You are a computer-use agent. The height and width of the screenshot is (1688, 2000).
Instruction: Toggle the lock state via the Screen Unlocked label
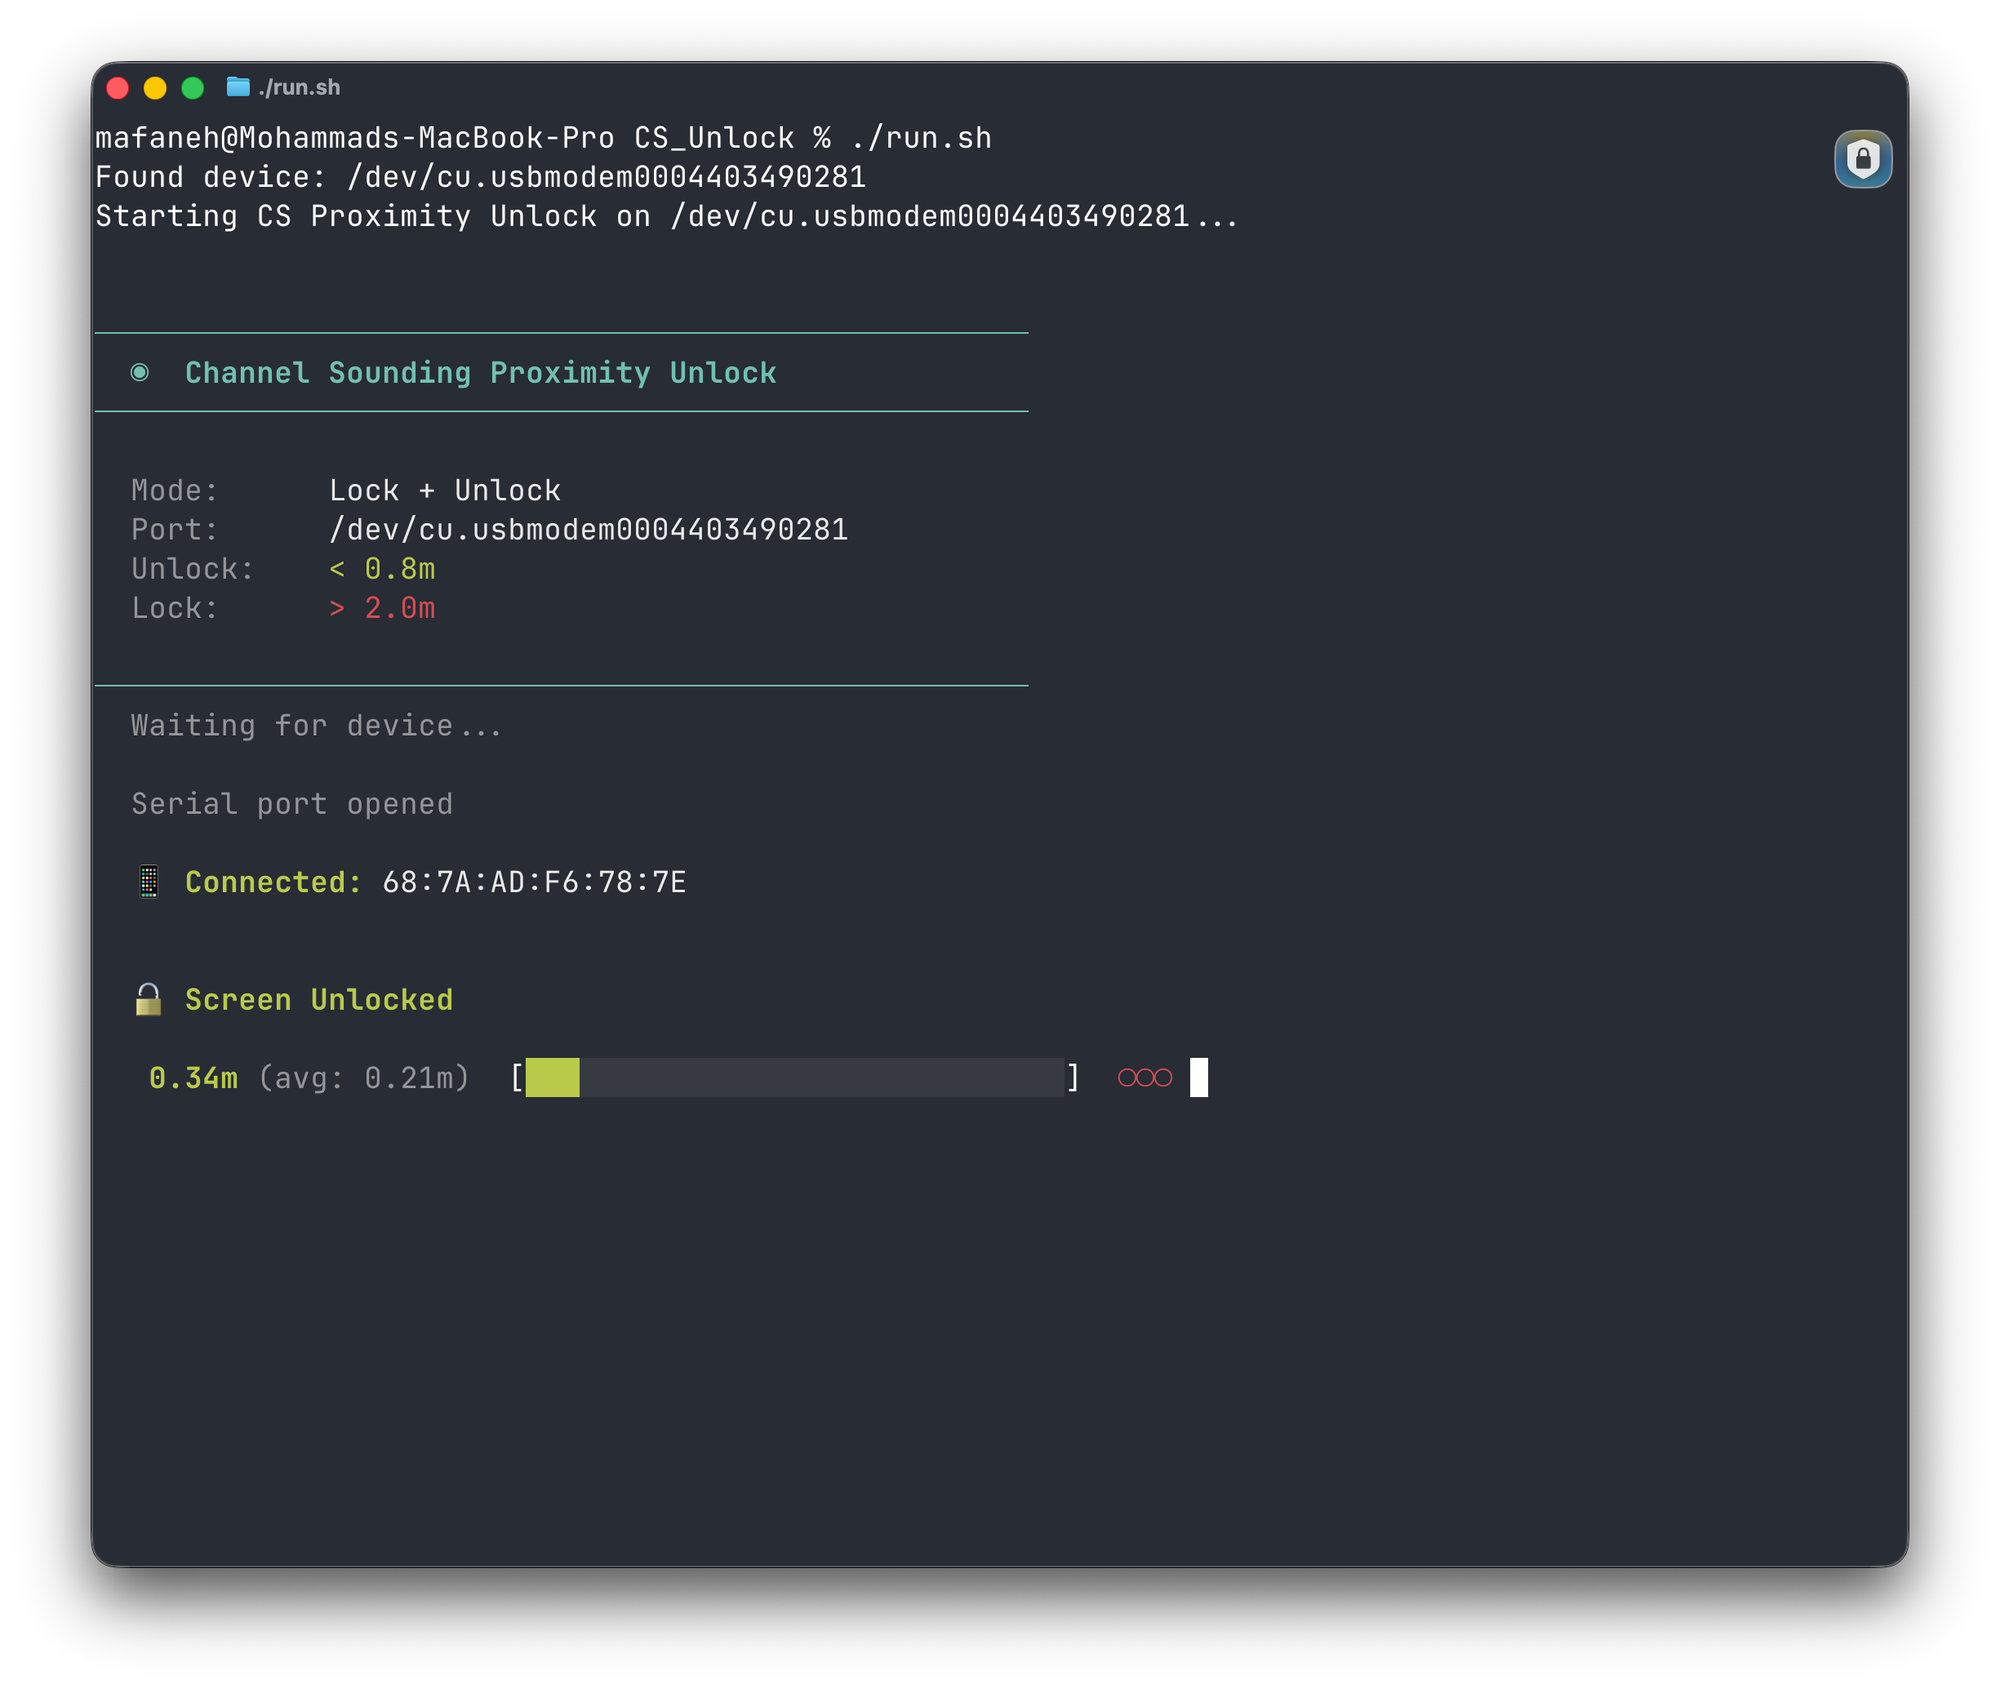317,998
